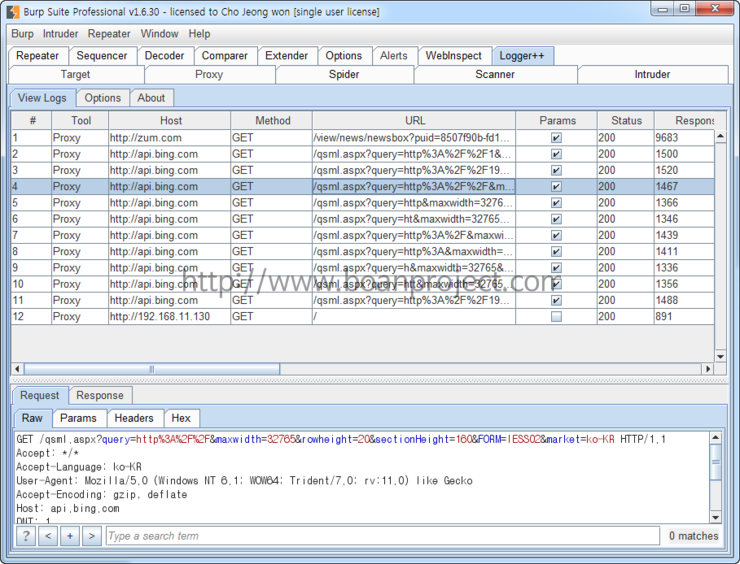Toggle Params checkbox in row 7
This screenshot has height=564, width=740.
[x=556, y=235]
